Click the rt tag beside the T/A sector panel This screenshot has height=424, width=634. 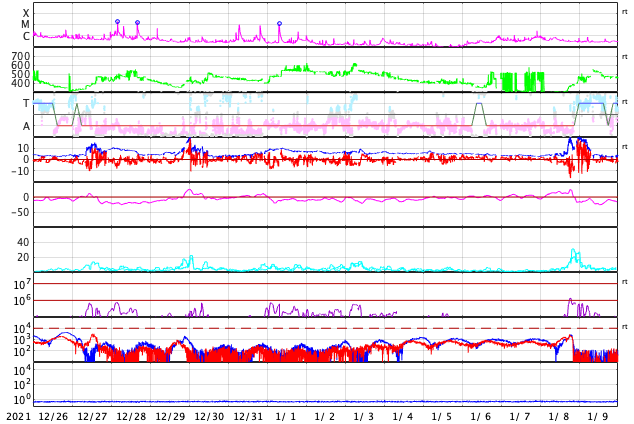click(x=625, y=102)
